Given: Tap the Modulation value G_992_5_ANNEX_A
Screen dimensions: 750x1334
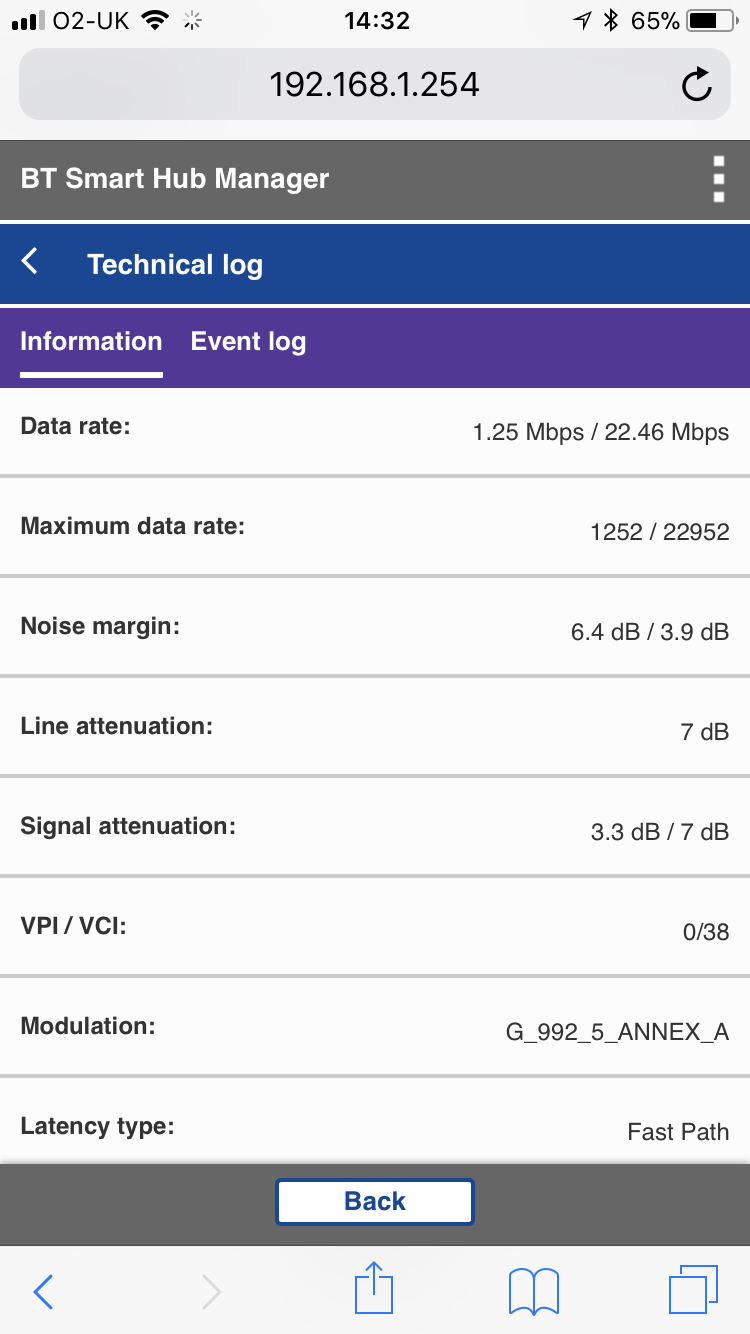Looking at the screenshot, I should [617, 1032].
